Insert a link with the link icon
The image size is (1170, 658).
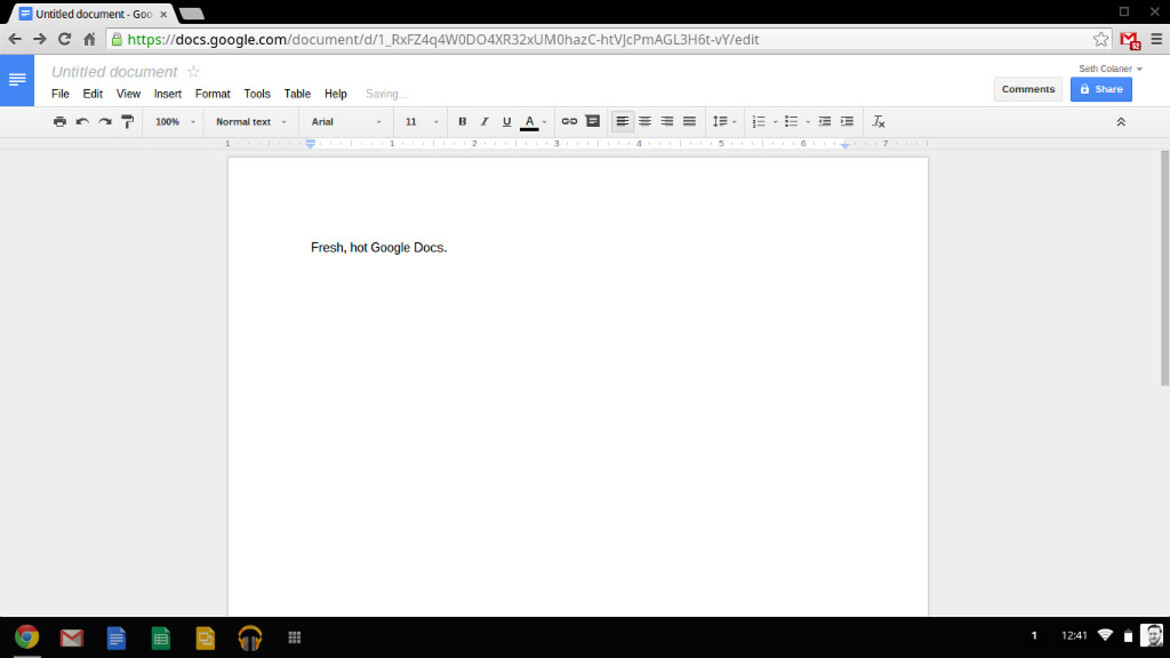point(569,122)
